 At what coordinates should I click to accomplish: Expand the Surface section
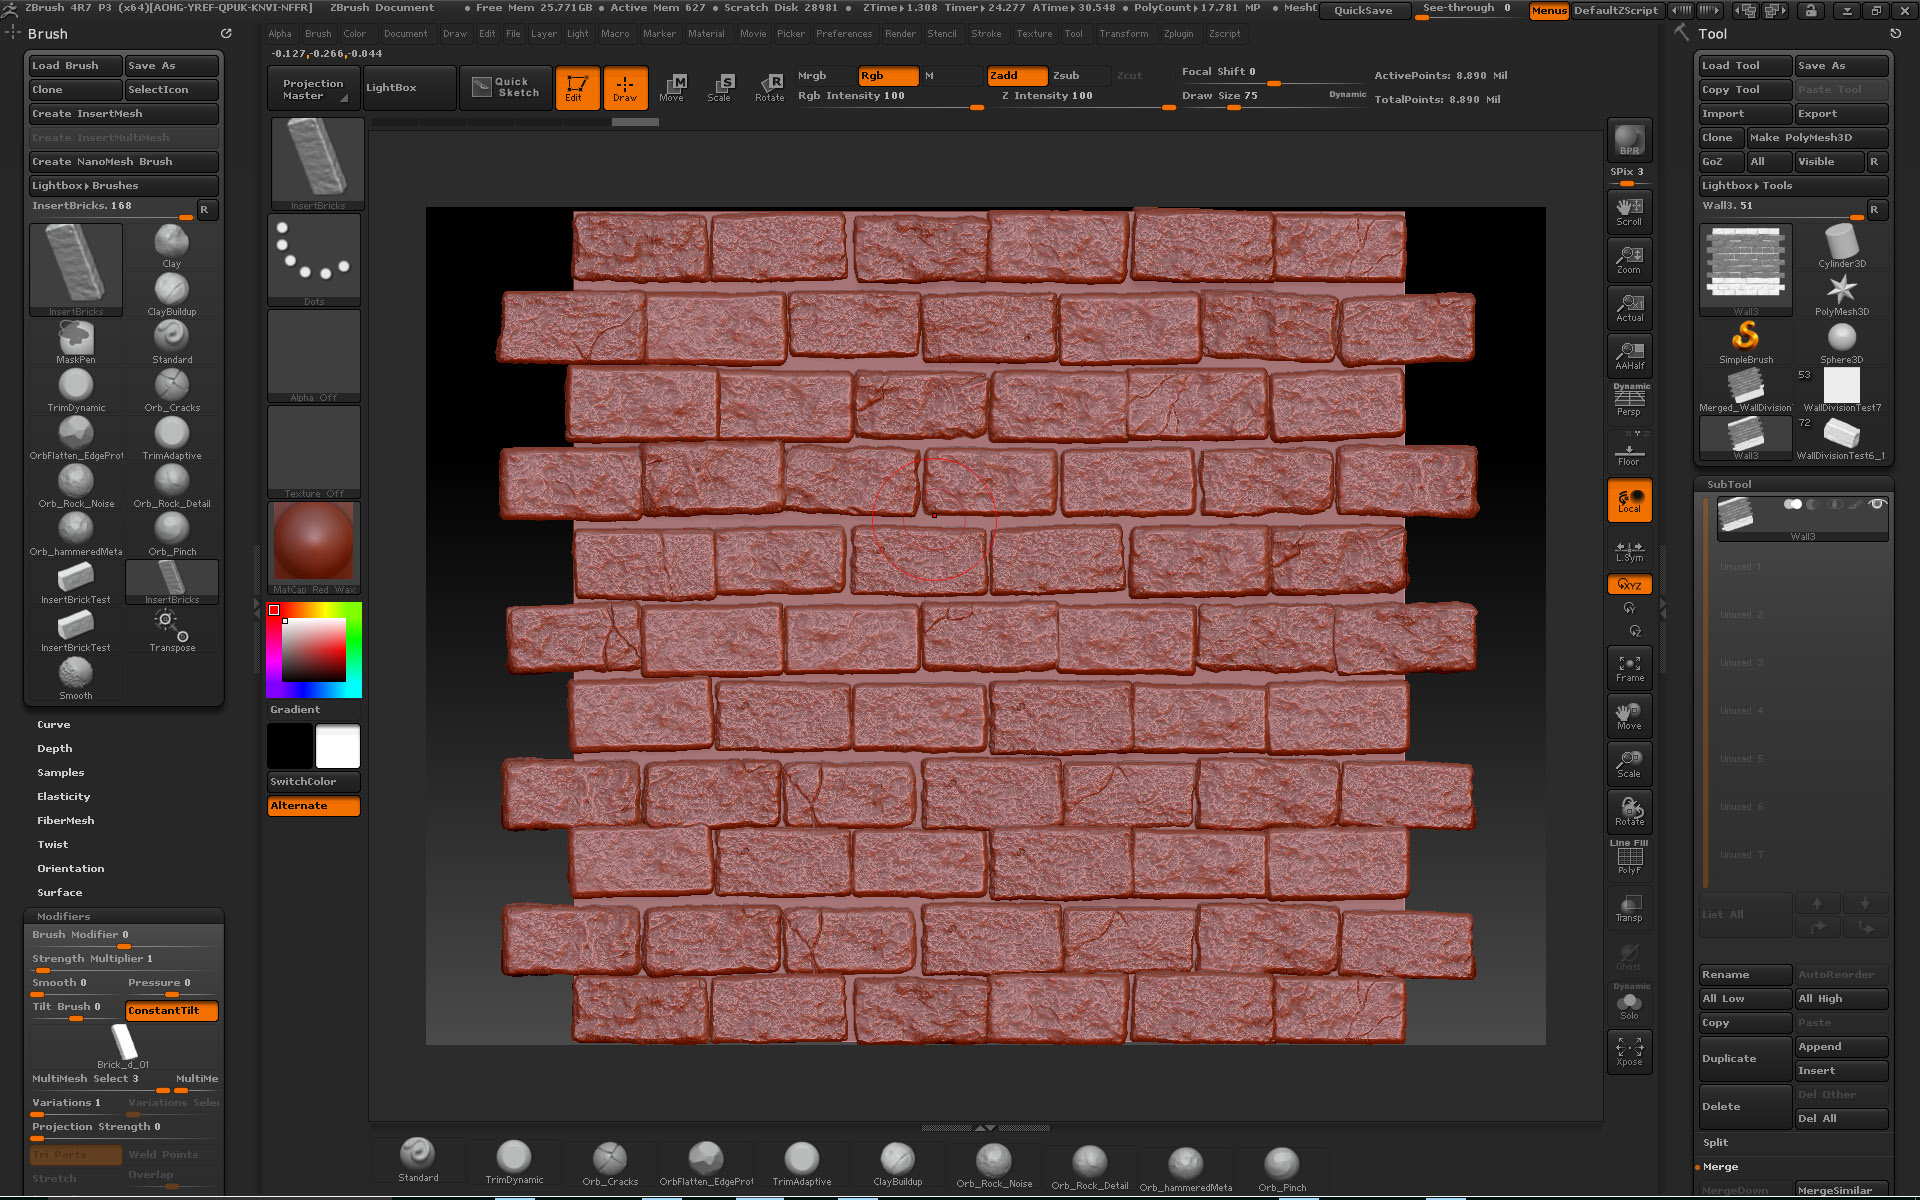point(60,893)
